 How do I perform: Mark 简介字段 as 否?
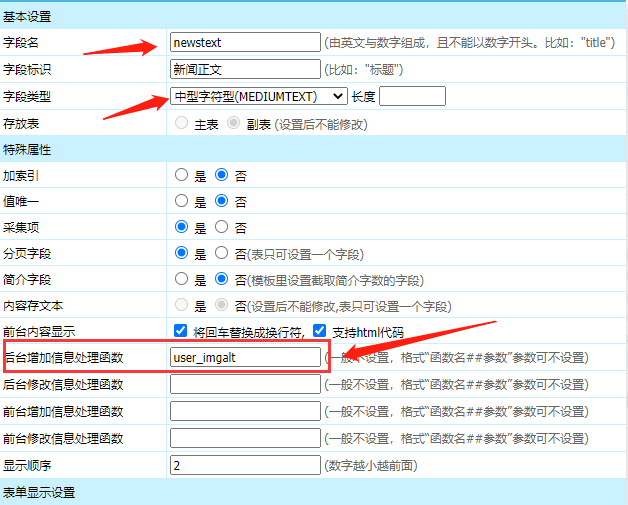221,279
